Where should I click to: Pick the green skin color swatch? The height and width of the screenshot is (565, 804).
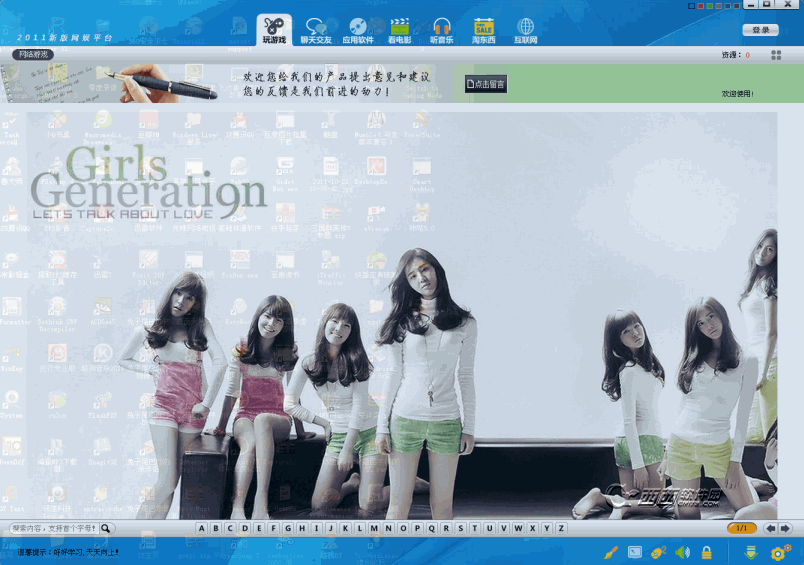(709, 6)
